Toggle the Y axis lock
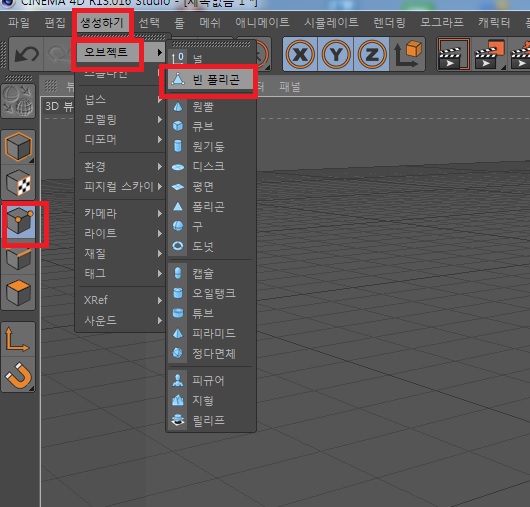530x507 pixels. tap(336, 54)
